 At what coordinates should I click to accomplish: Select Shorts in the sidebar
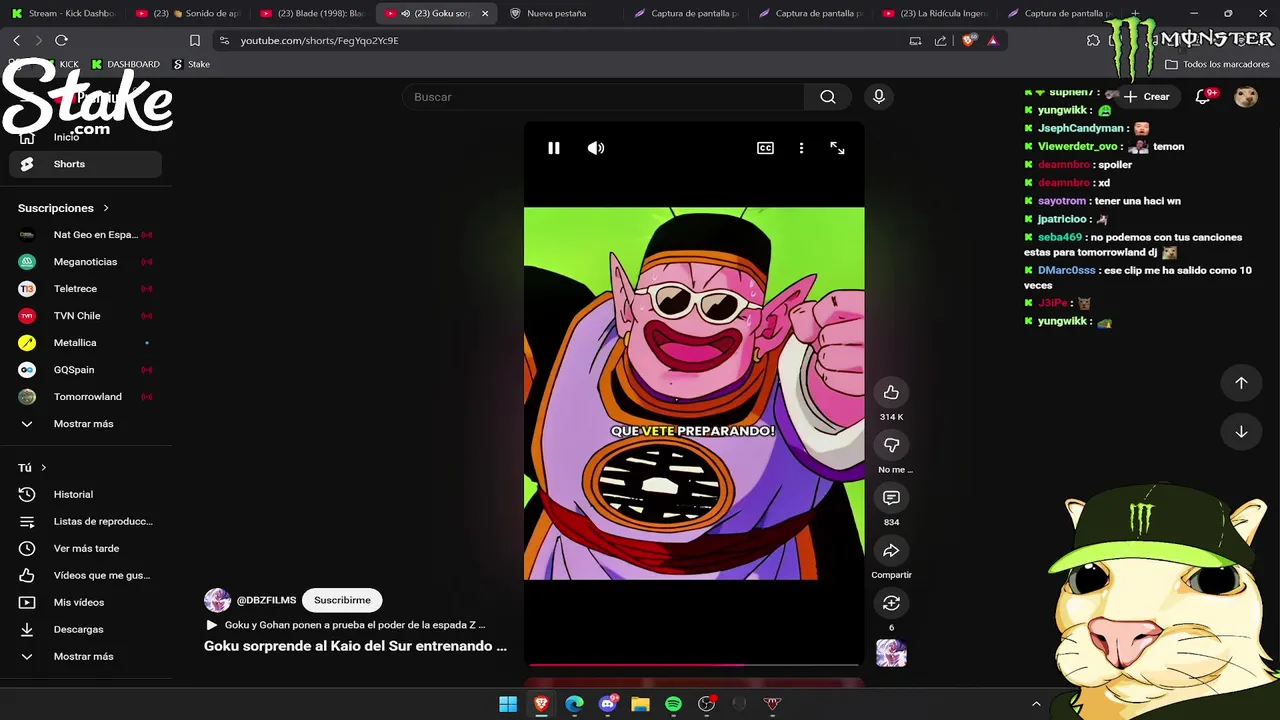(85, 164)
